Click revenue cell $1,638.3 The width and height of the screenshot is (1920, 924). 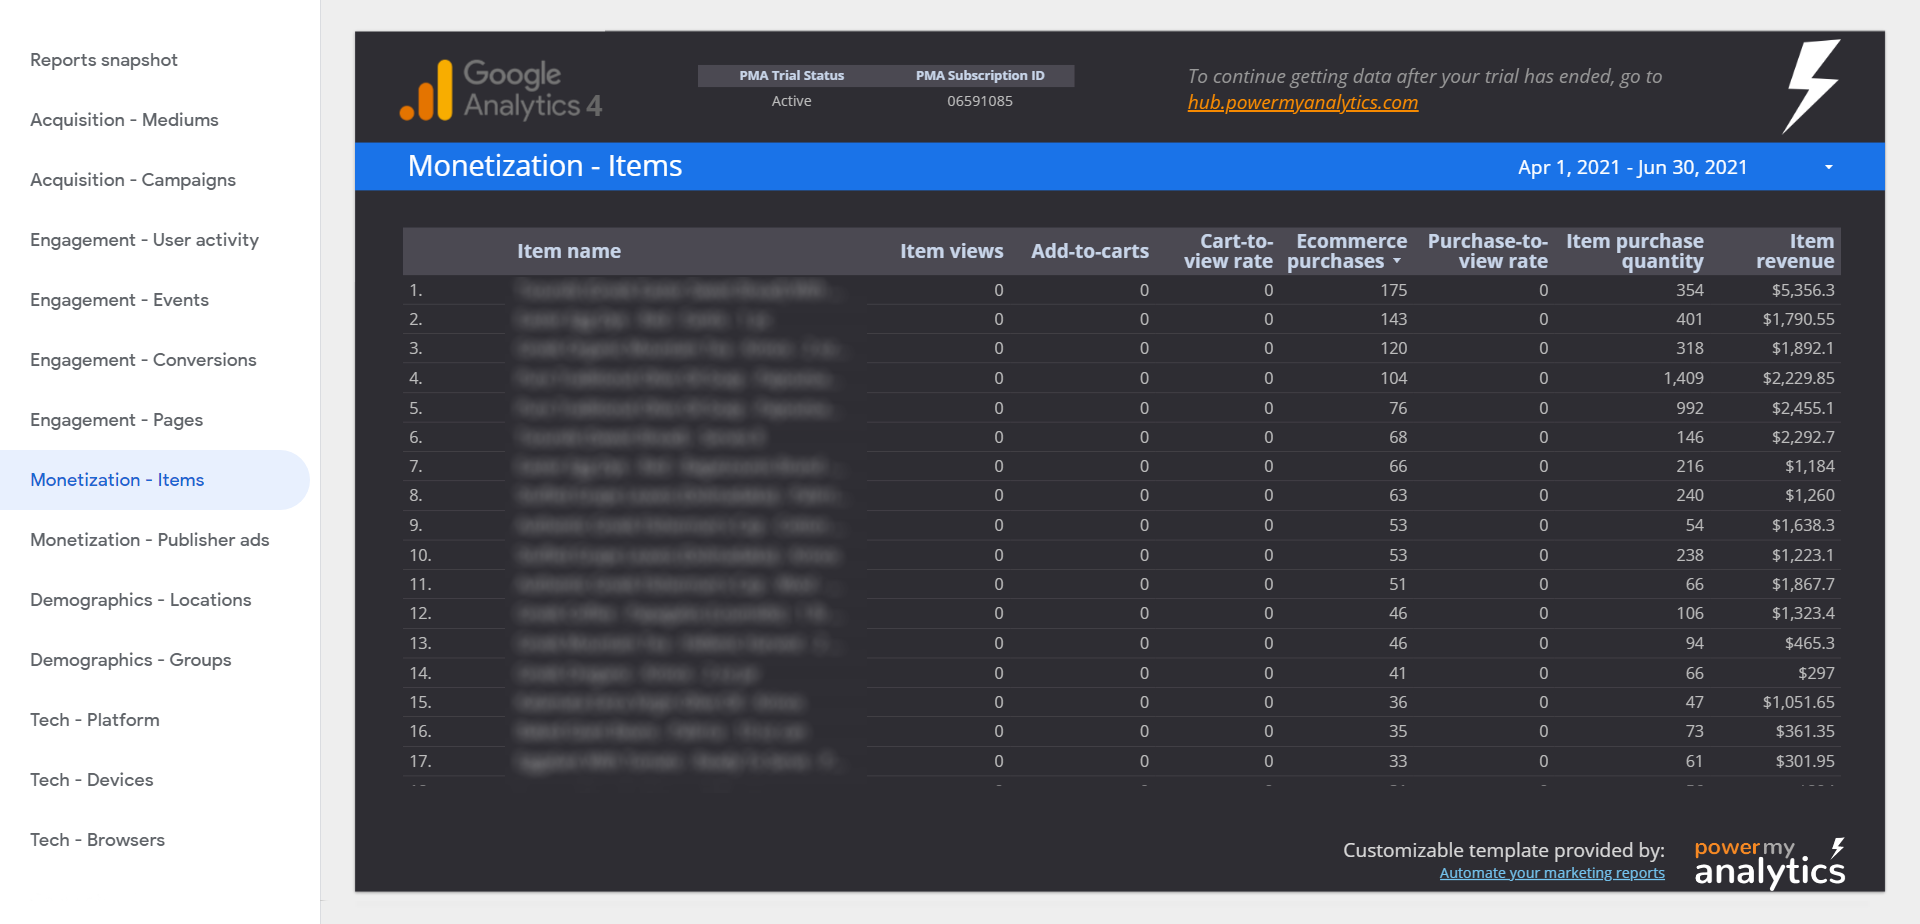1803,525
